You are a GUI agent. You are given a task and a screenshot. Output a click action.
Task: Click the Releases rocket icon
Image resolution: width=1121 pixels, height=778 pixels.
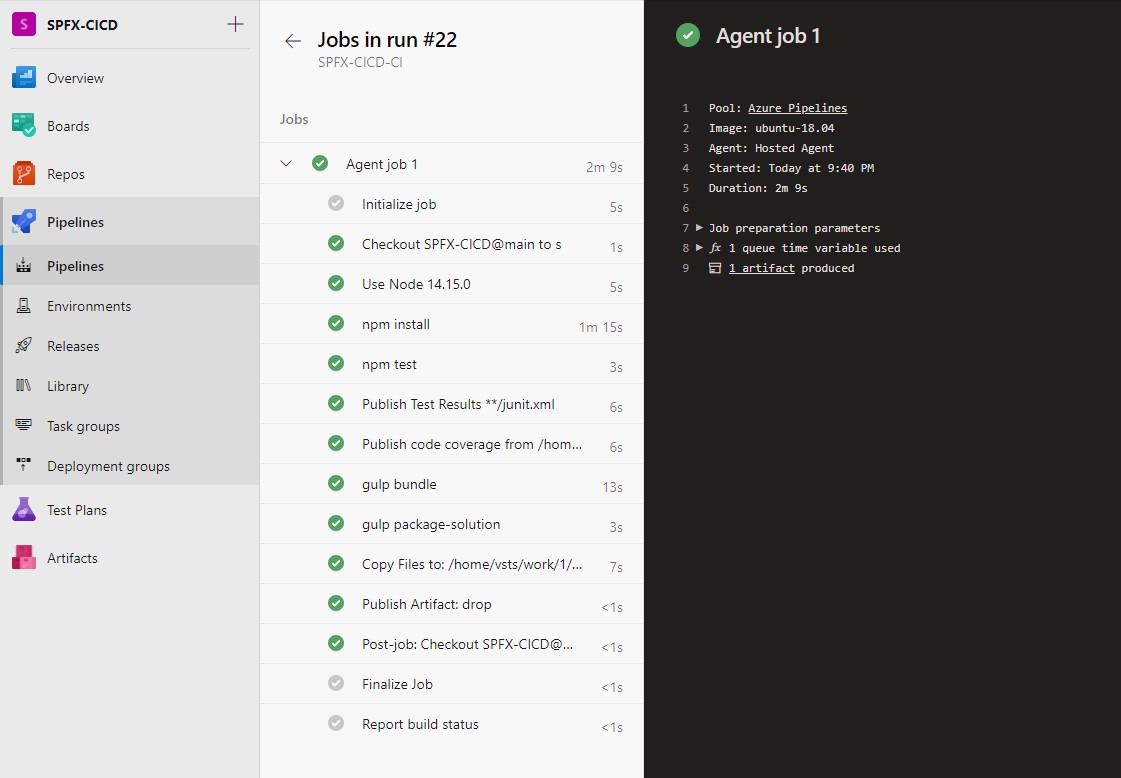coord(24,346)
